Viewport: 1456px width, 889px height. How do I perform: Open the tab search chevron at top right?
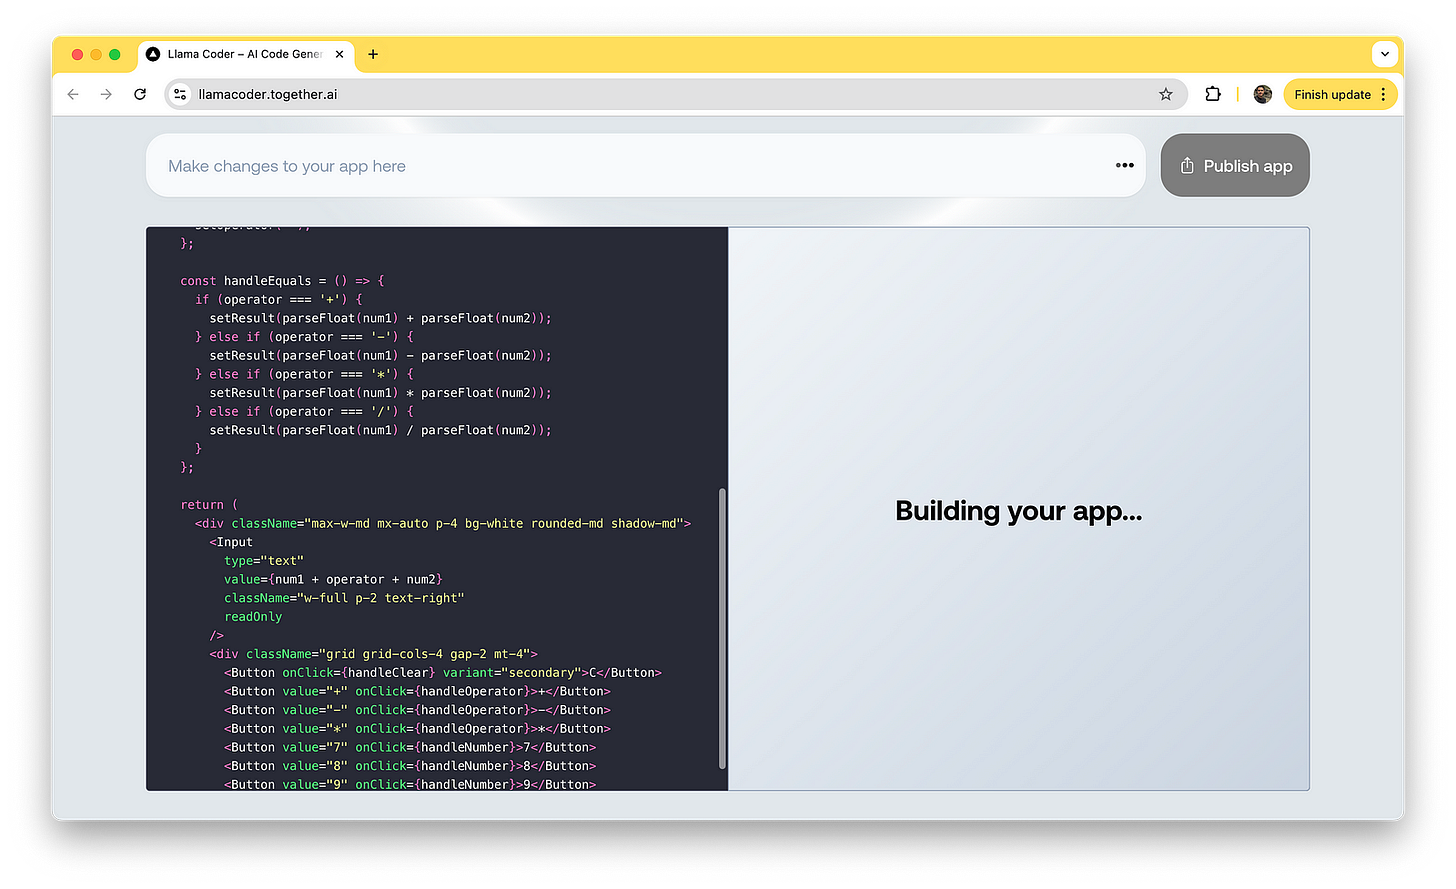click(x=1384, y=54)
